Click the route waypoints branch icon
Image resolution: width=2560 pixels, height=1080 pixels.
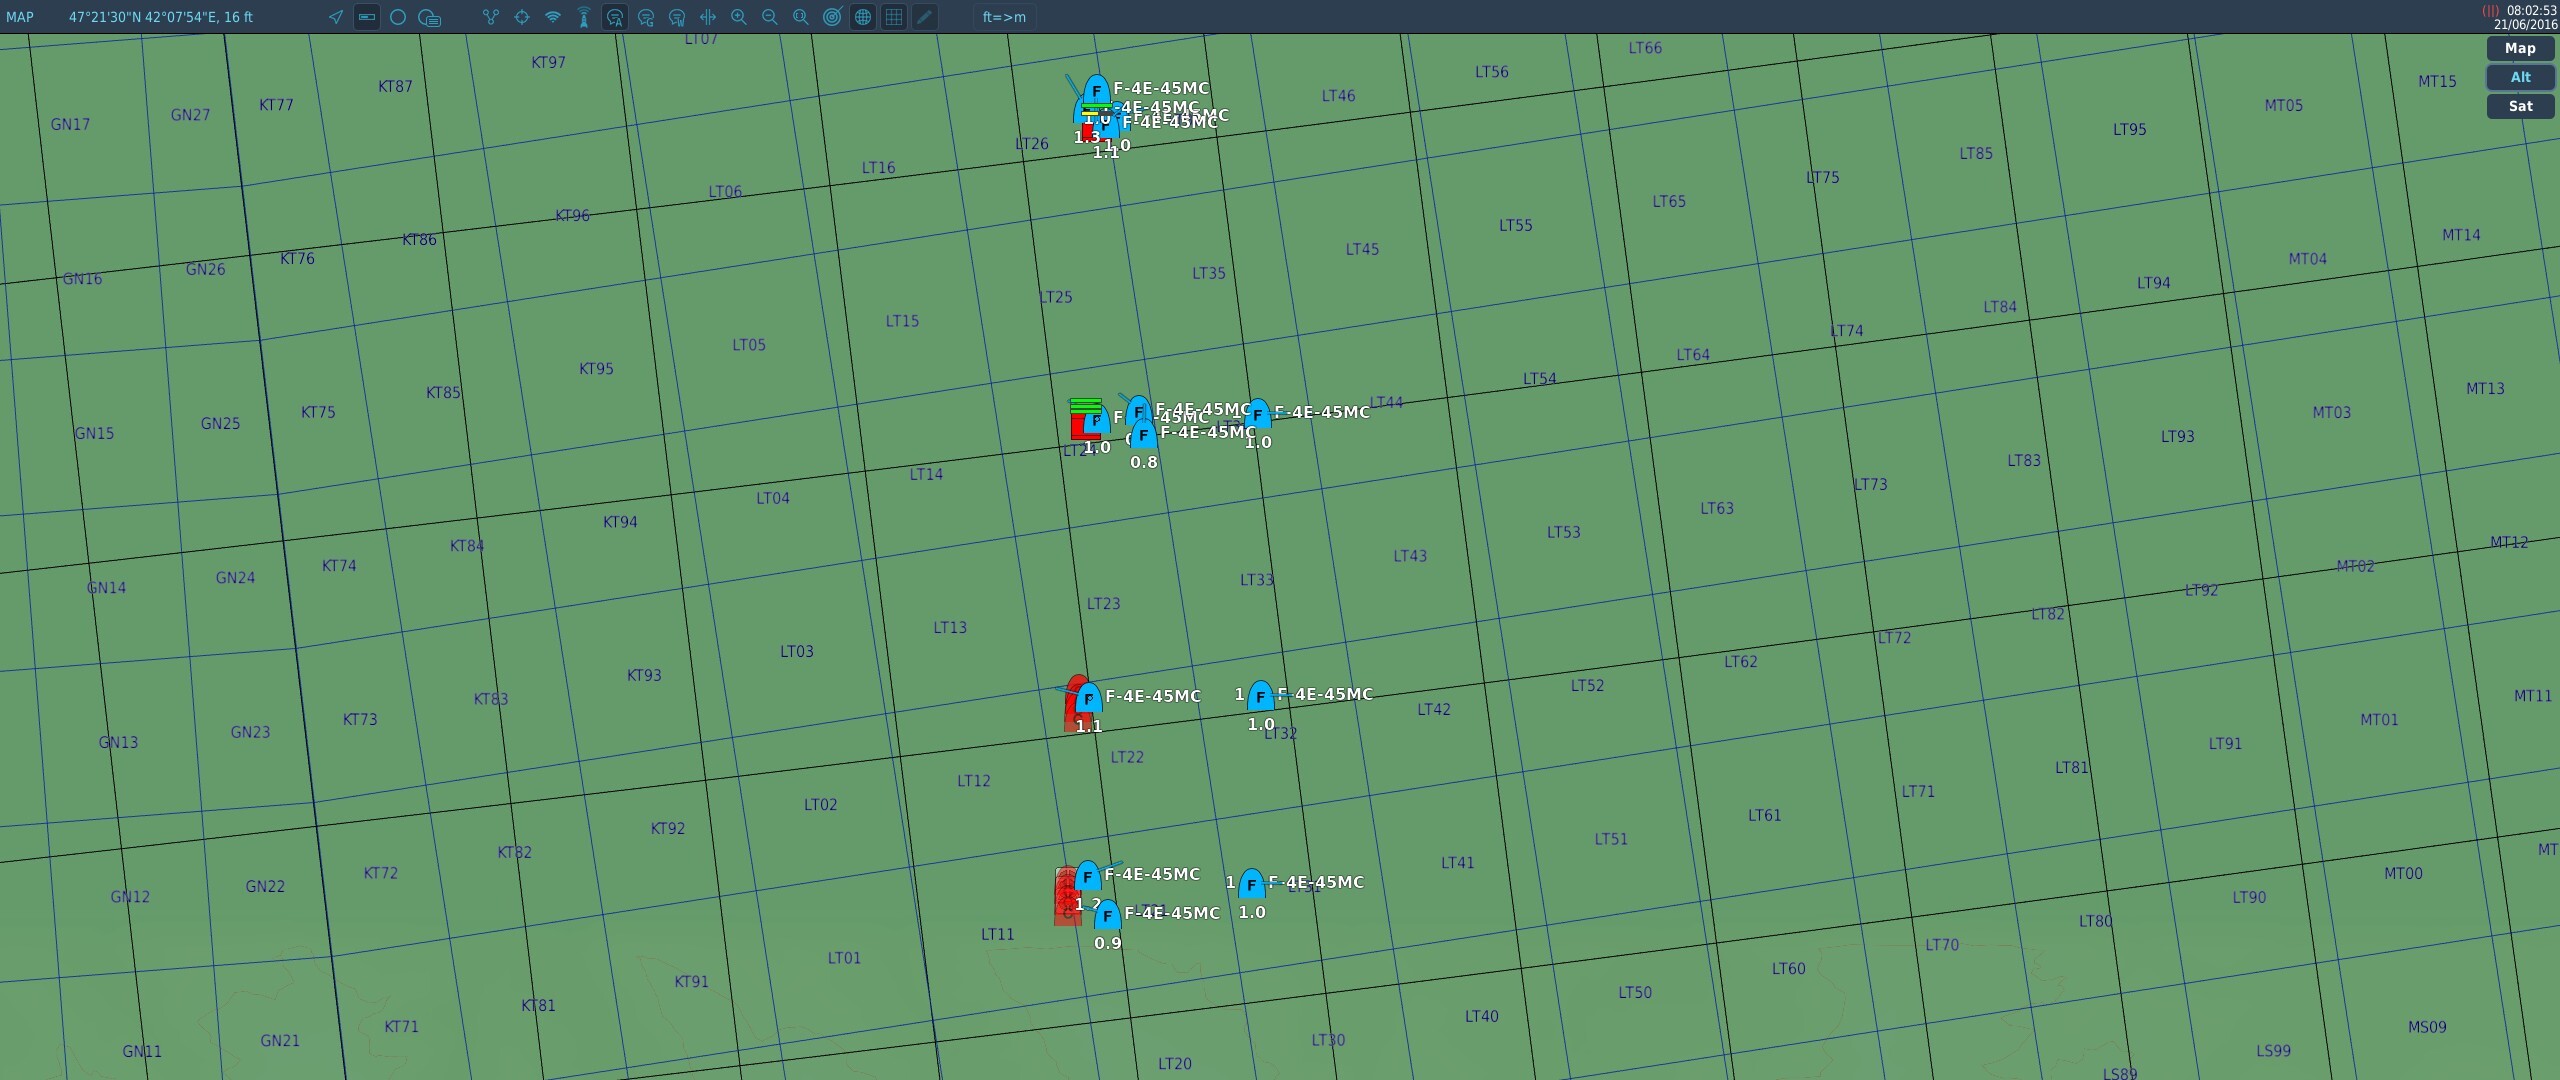pyautogui.click(x=490, y=17)
